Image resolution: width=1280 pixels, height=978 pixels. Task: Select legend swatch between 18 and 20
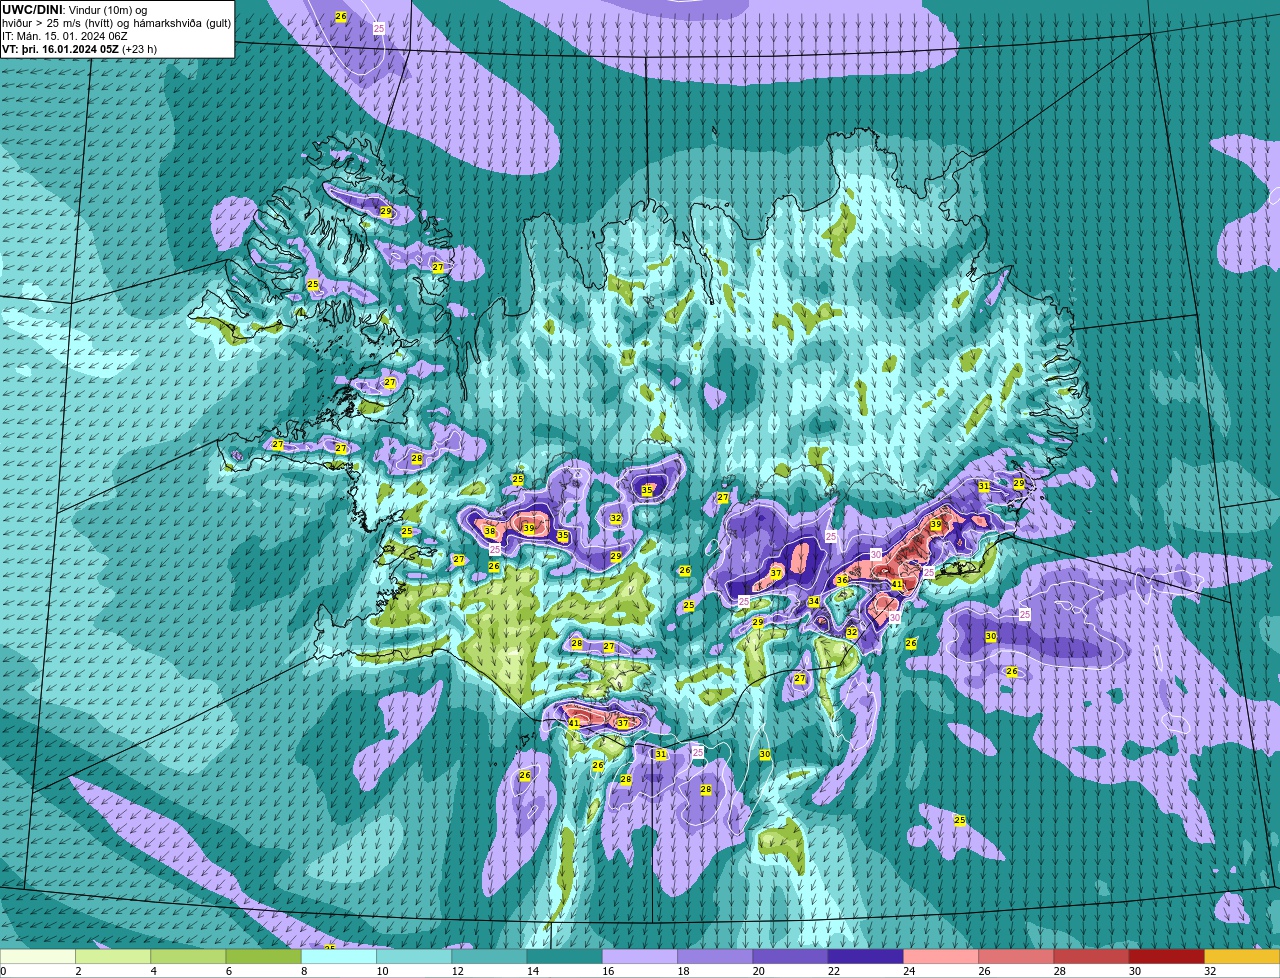(x=715, y=957)
